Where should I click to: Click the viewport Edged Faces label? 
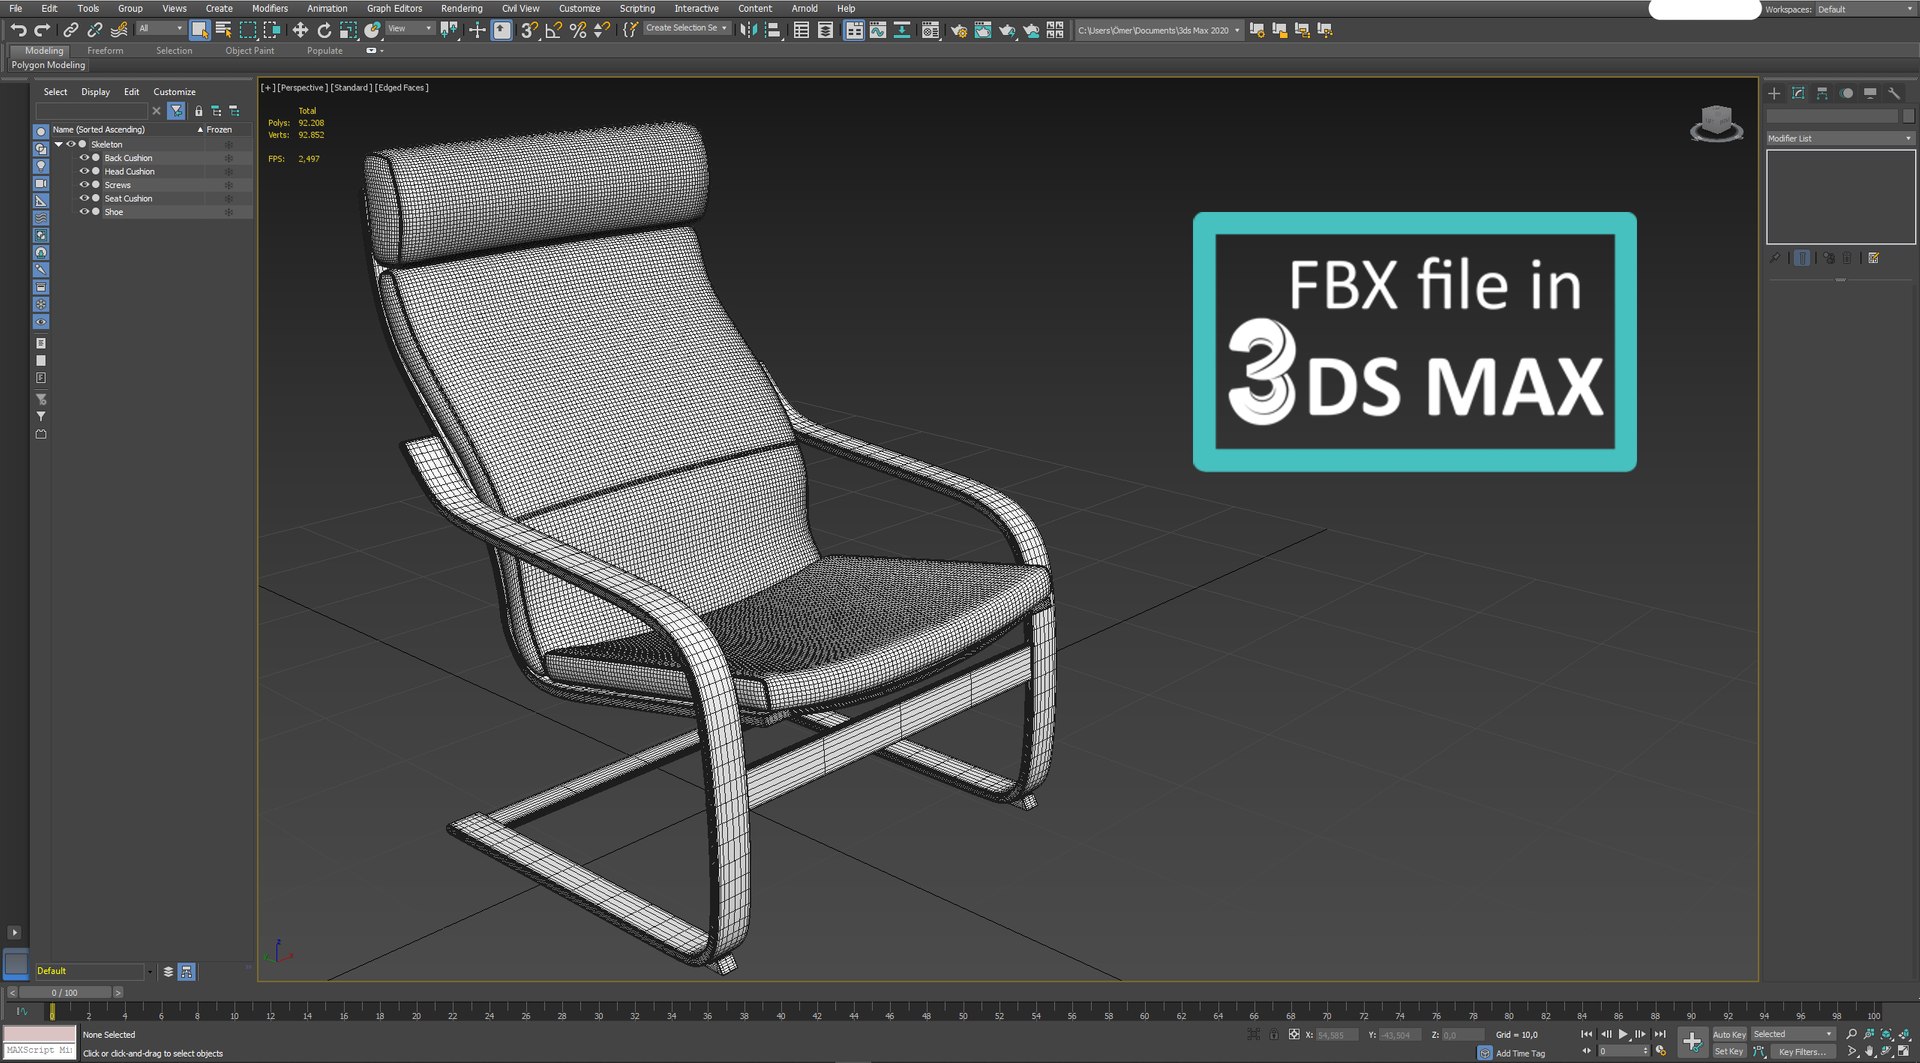tap(402, 88)
